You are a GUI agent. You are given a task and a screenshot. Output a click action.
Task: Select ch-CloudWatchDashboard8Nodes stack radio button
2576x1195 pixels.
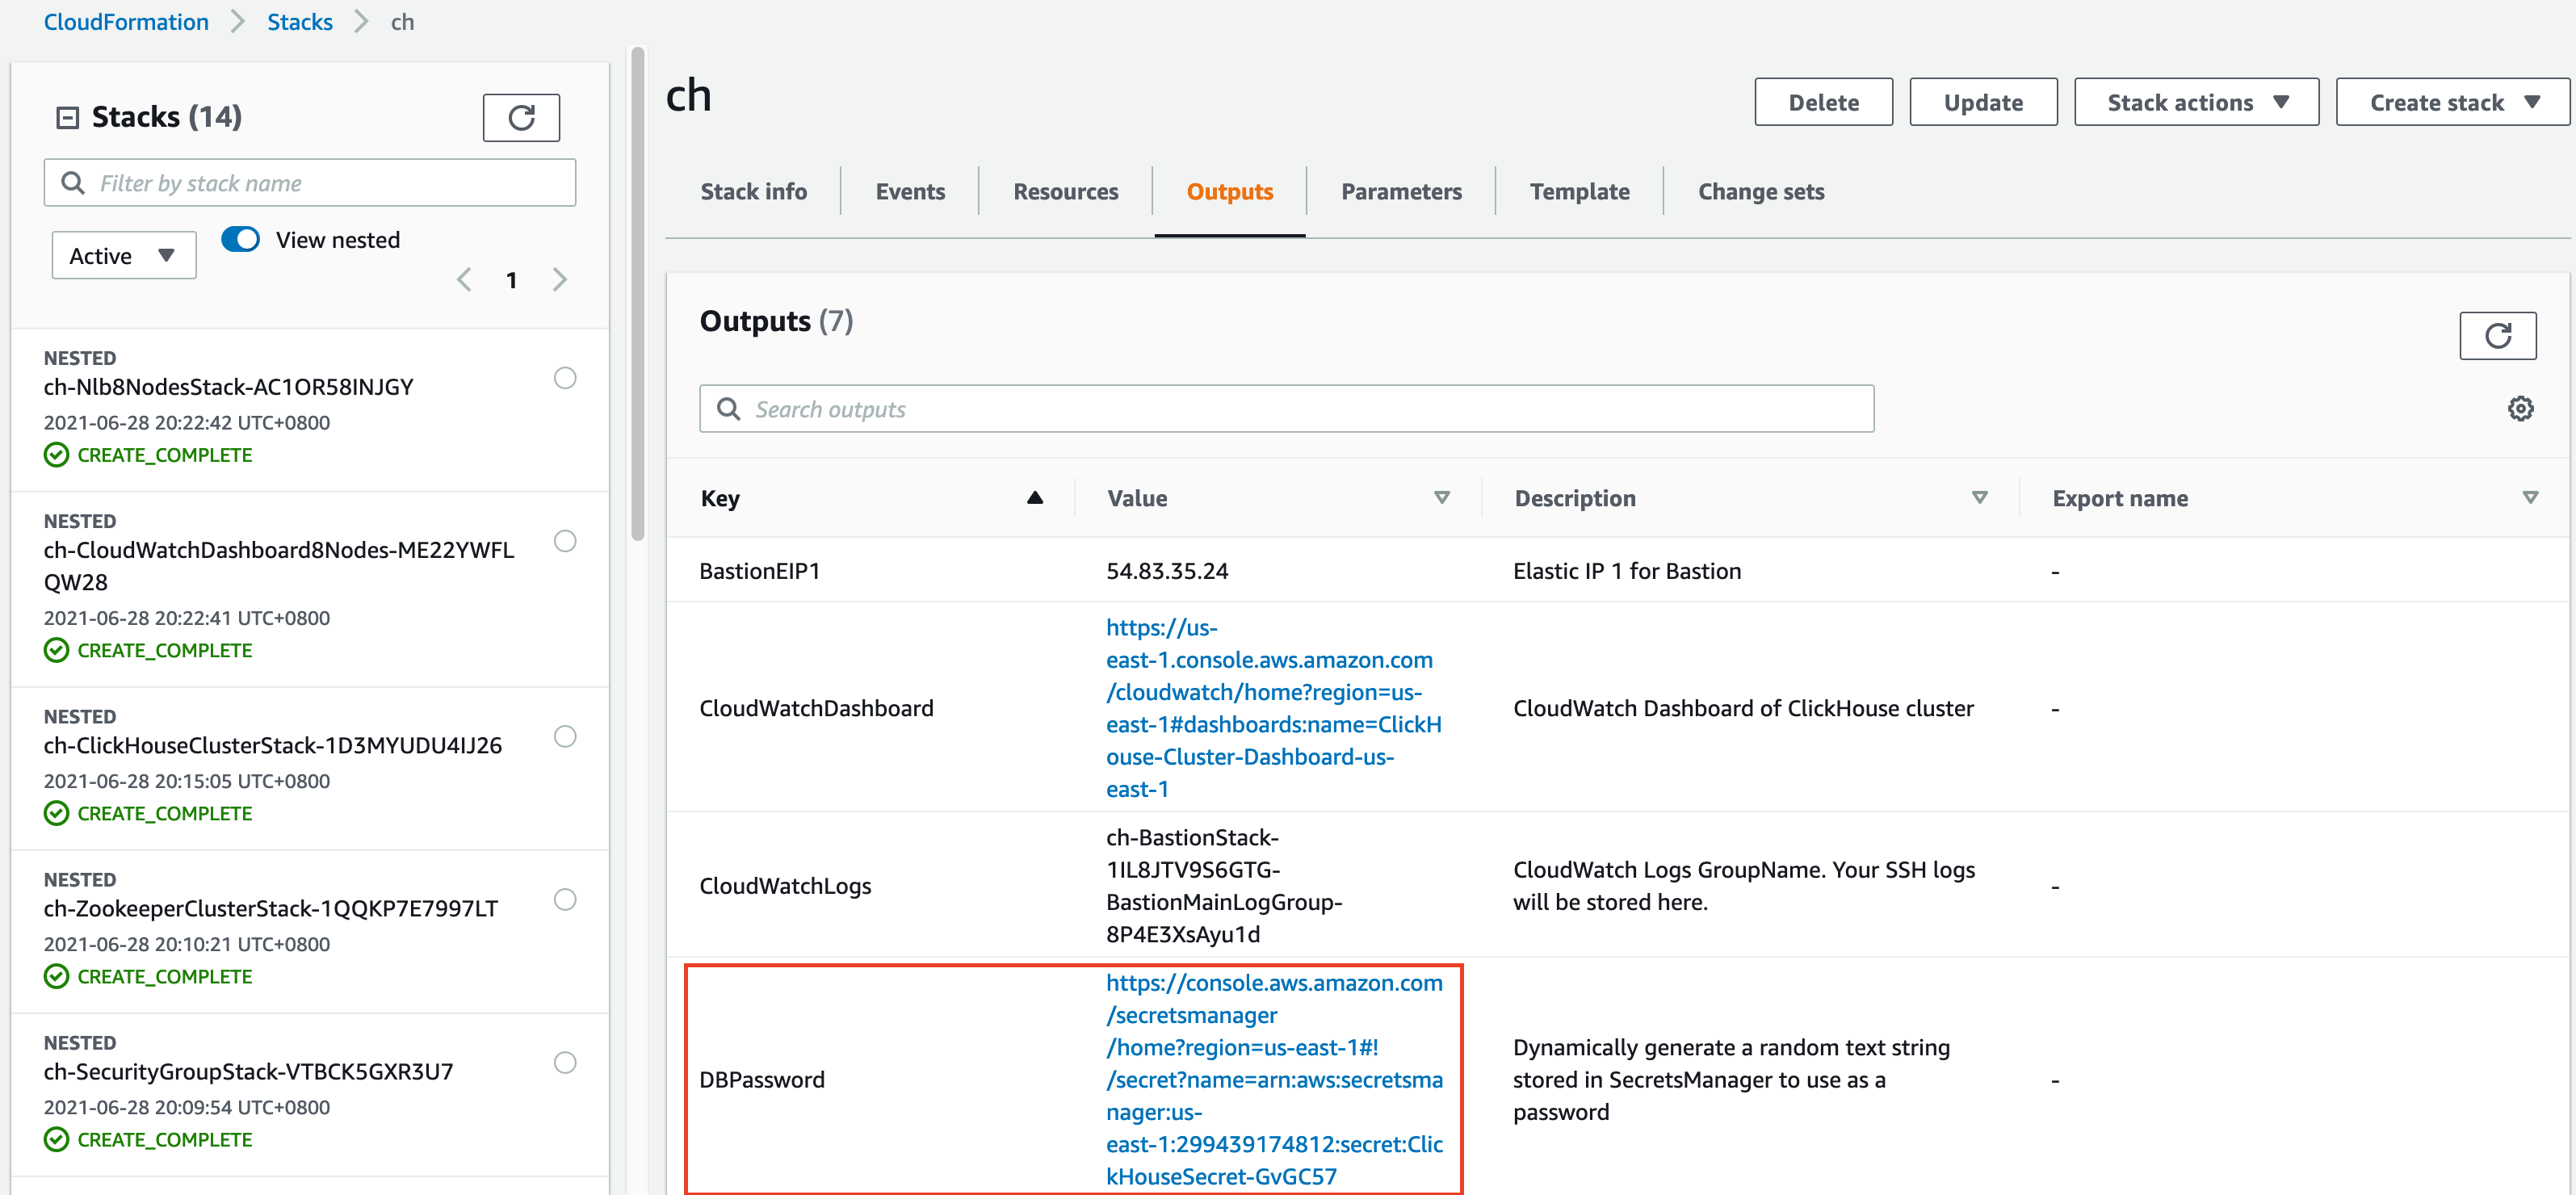(x=565, y=541)
